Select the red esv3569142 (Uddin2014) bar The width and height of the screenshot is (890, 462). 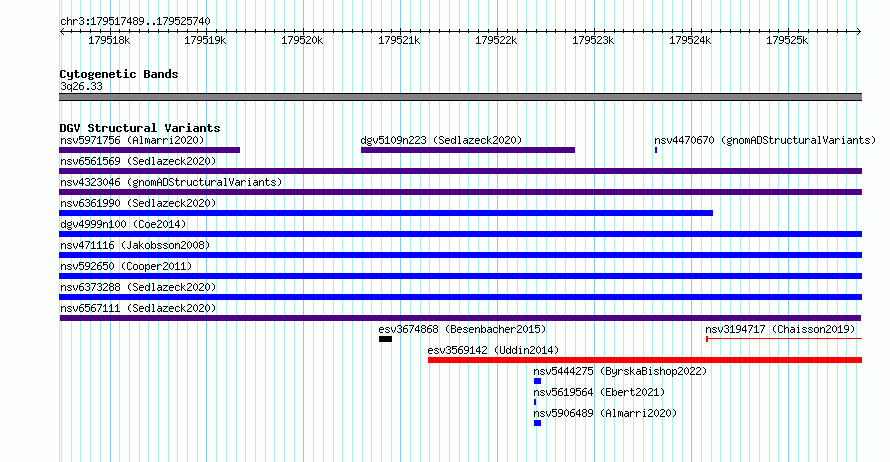point(645,360)
